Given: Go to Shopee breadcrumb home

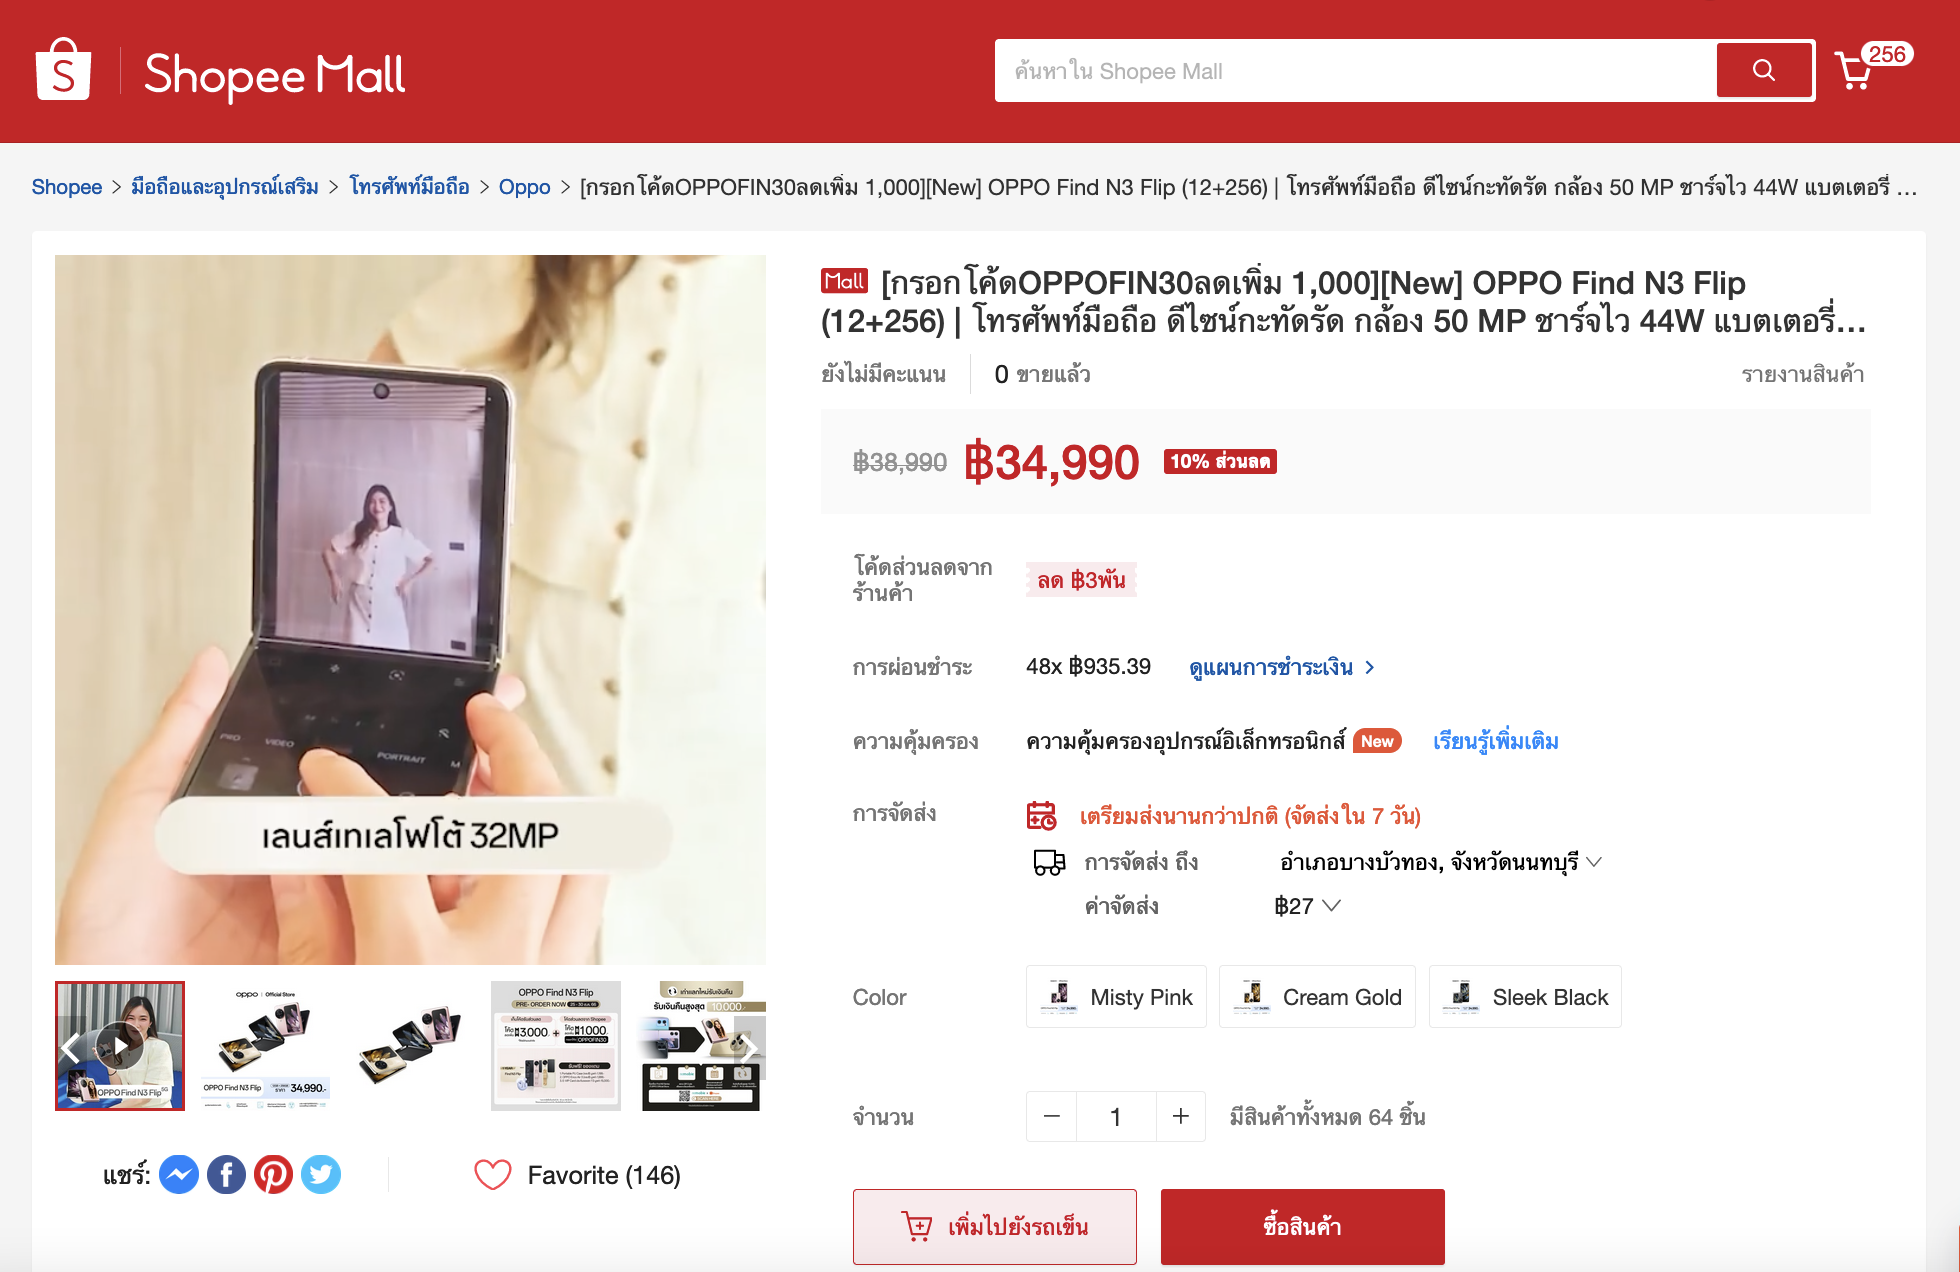Looking at the screenshot, I should (66, 187).
